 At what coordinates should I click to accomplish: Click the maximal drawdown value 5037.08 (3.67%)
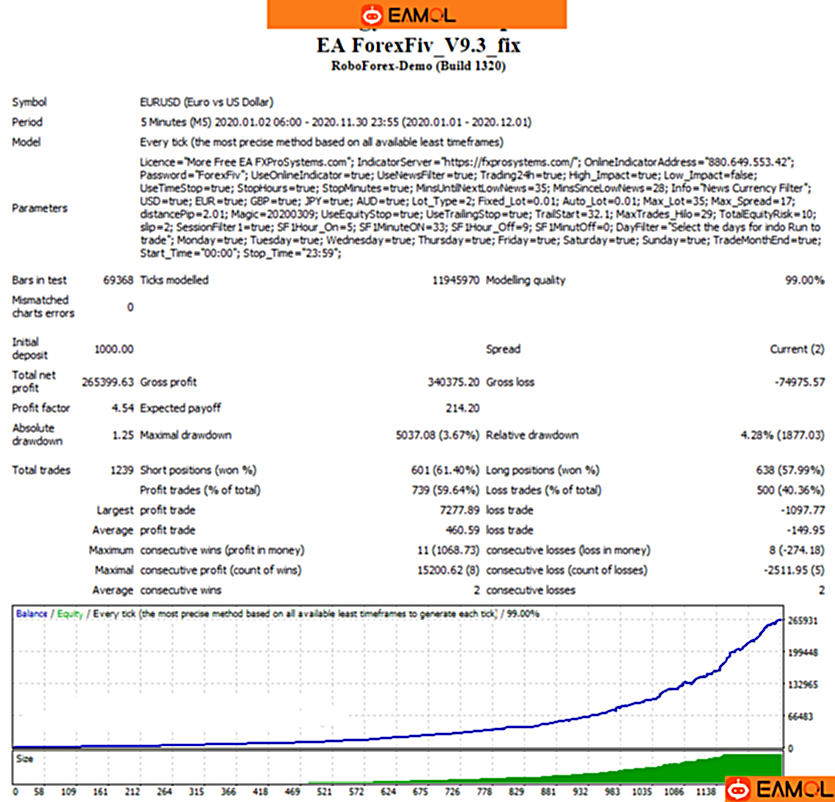click(437, 435)
